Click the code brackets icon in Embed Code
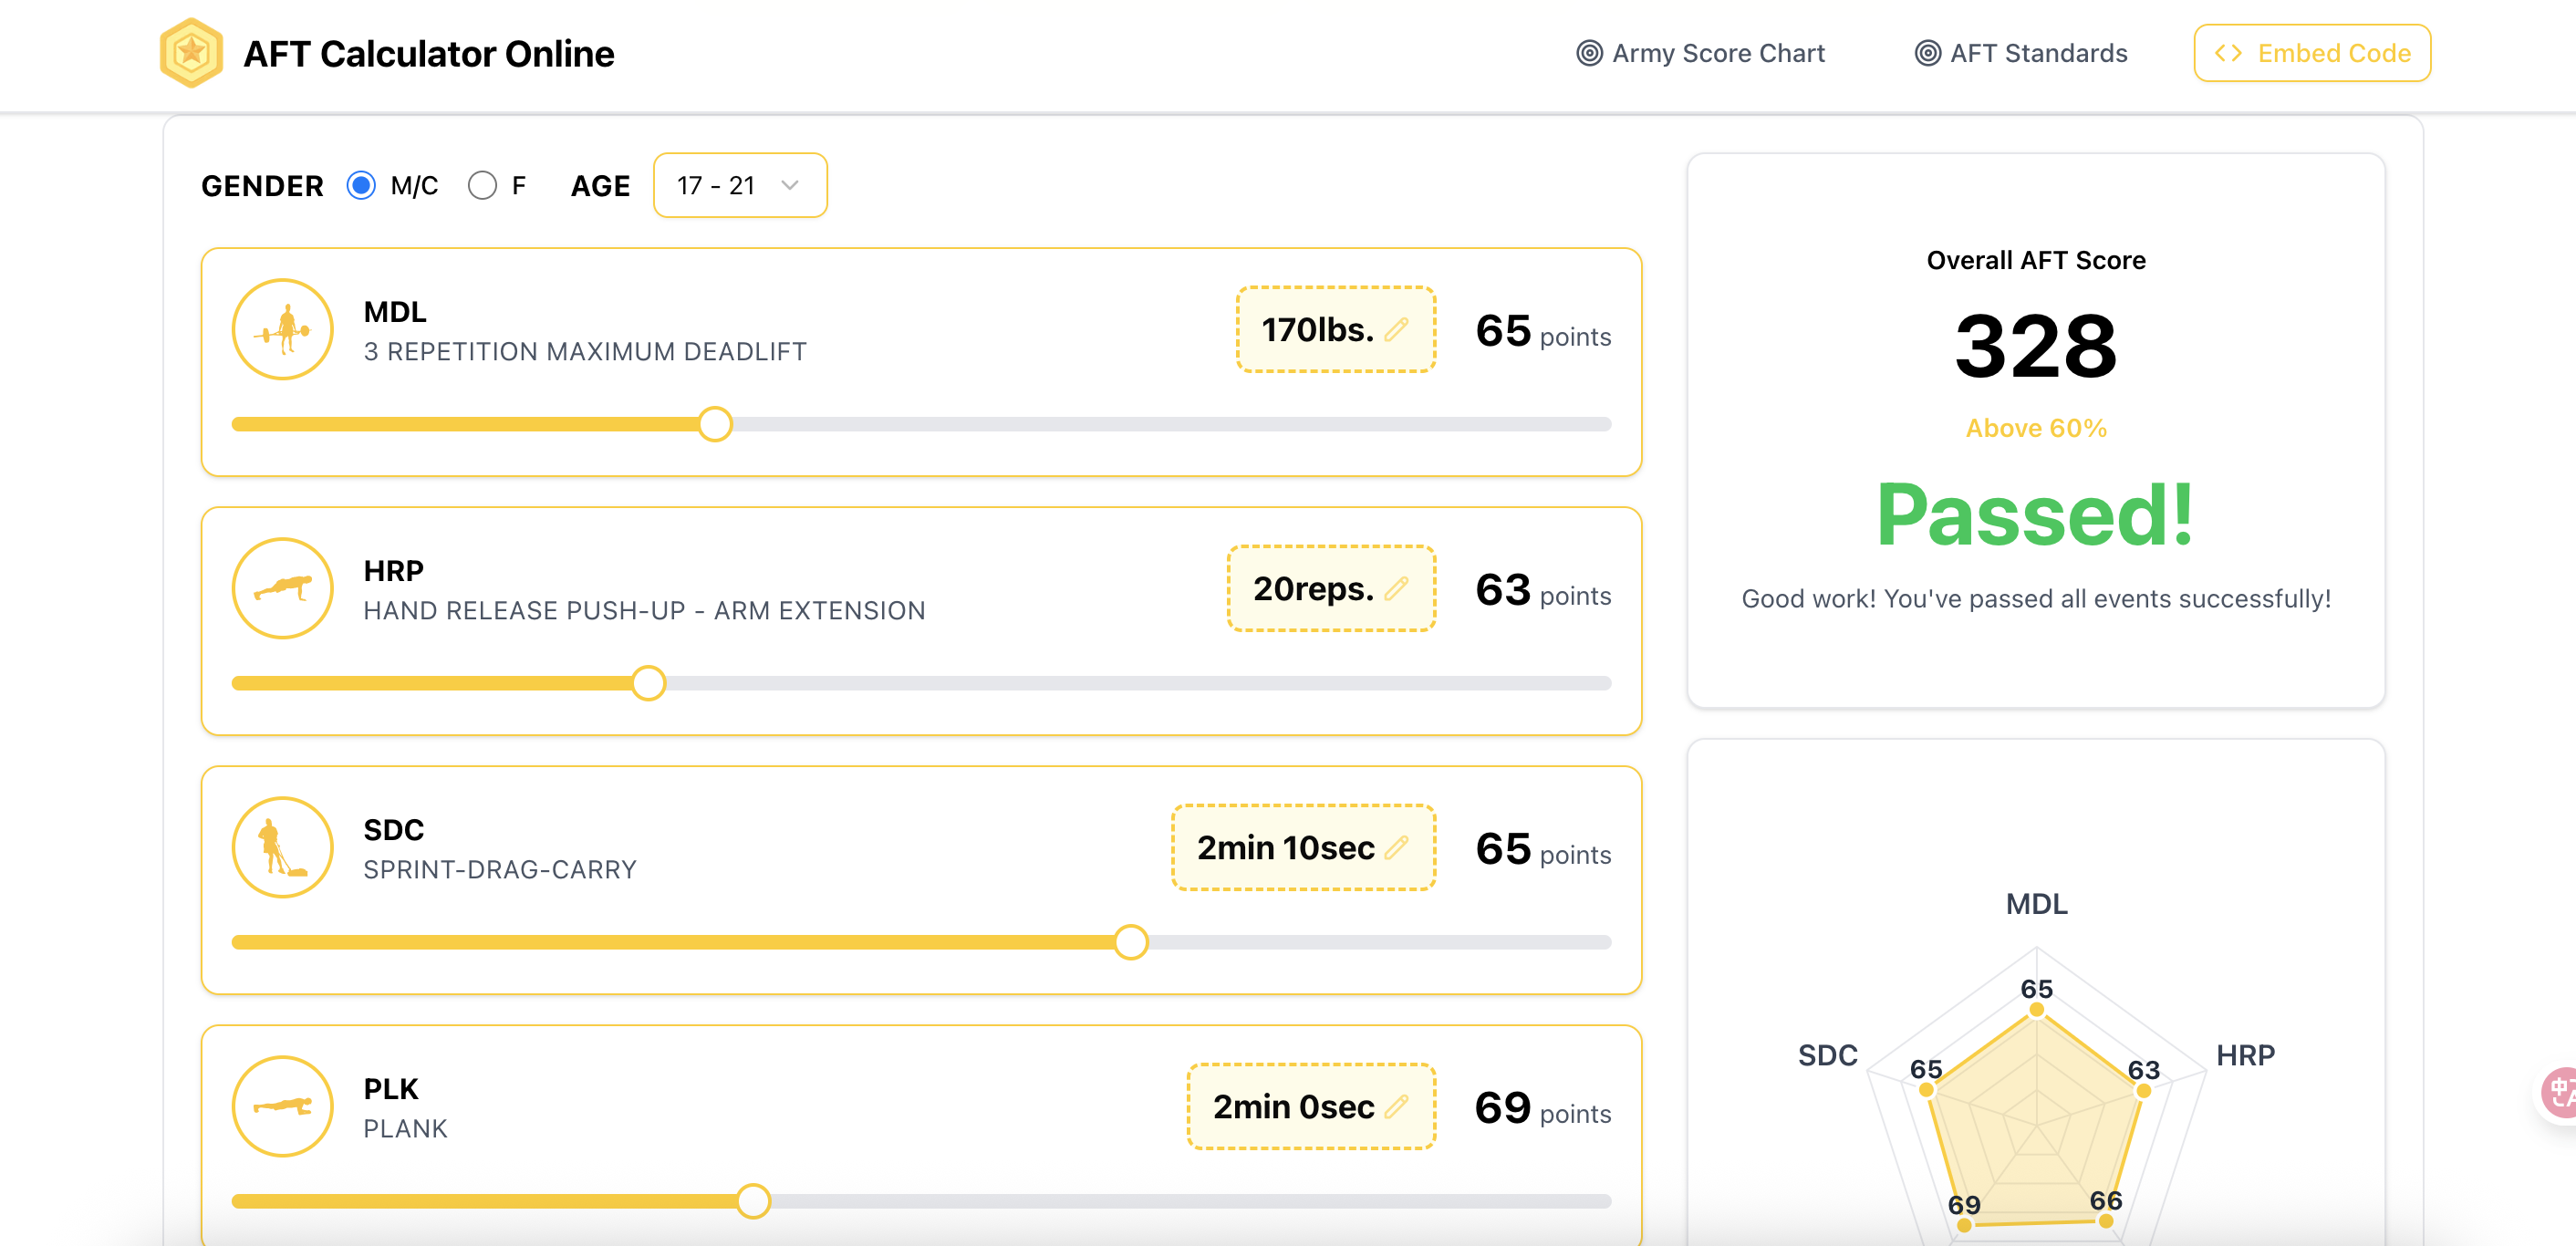Viewport: 2576px width, 1246px height. coord(2228,53)
